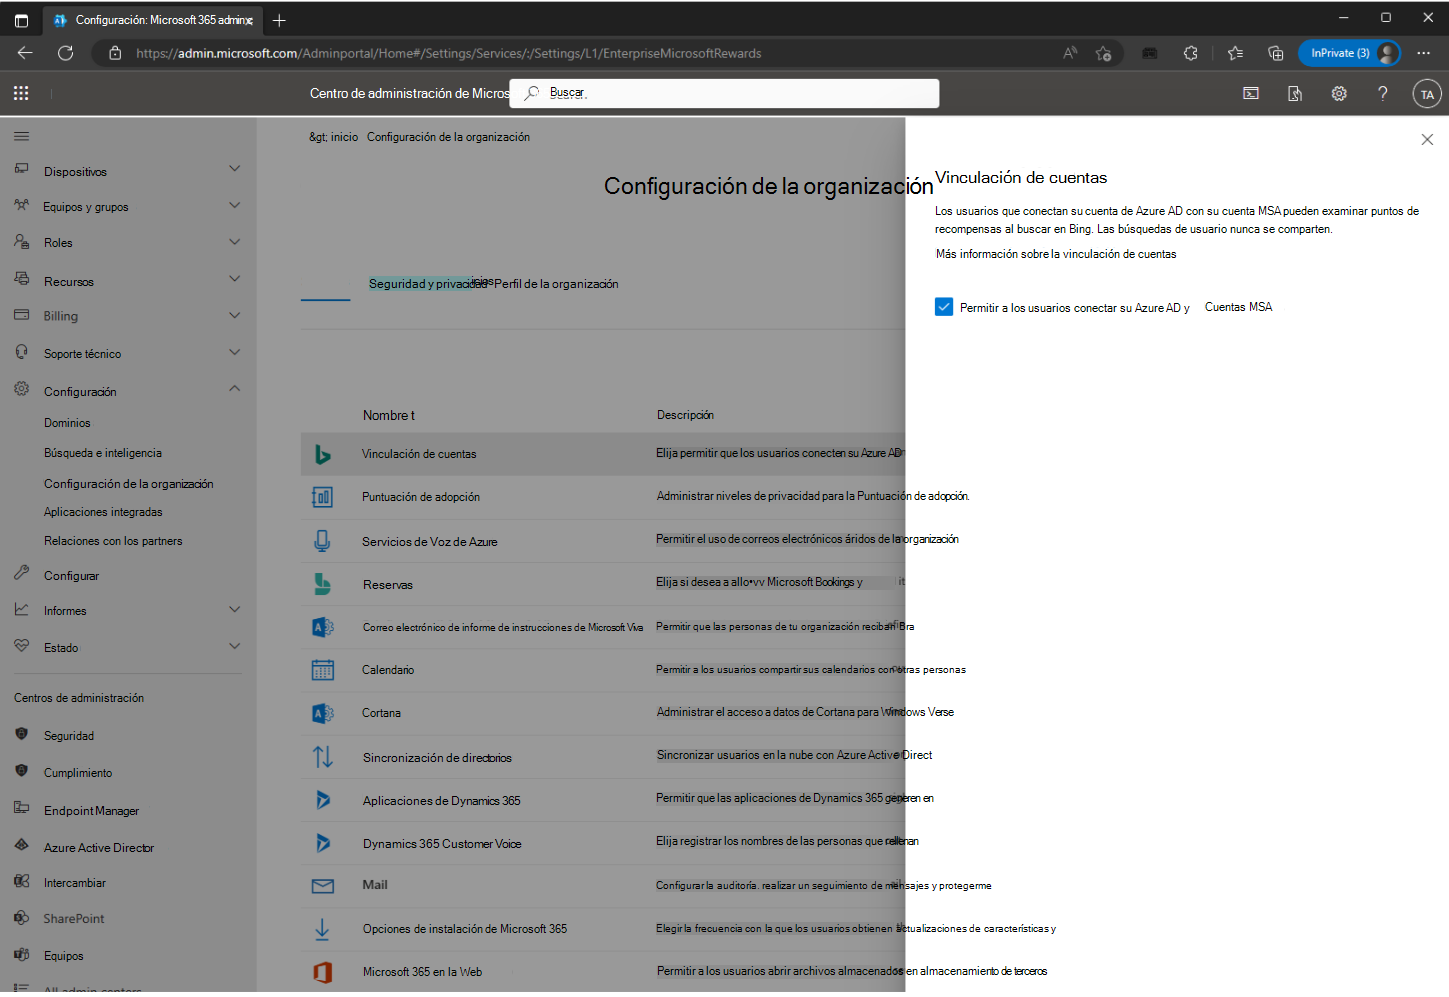Viewport: 1449px width, 997px height.
Task: Open the app launcher waffle icon
Action: (21, 93)
